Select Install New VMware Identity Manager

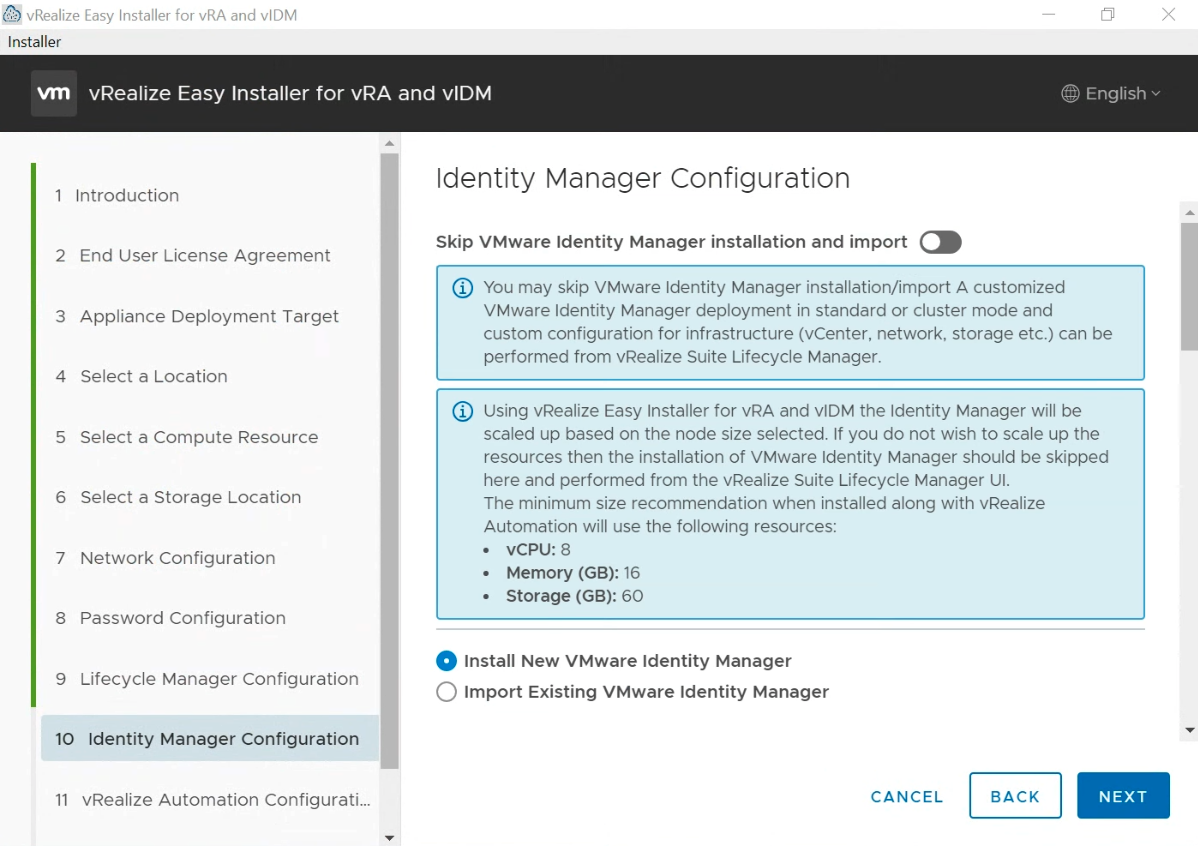[446, 661]
